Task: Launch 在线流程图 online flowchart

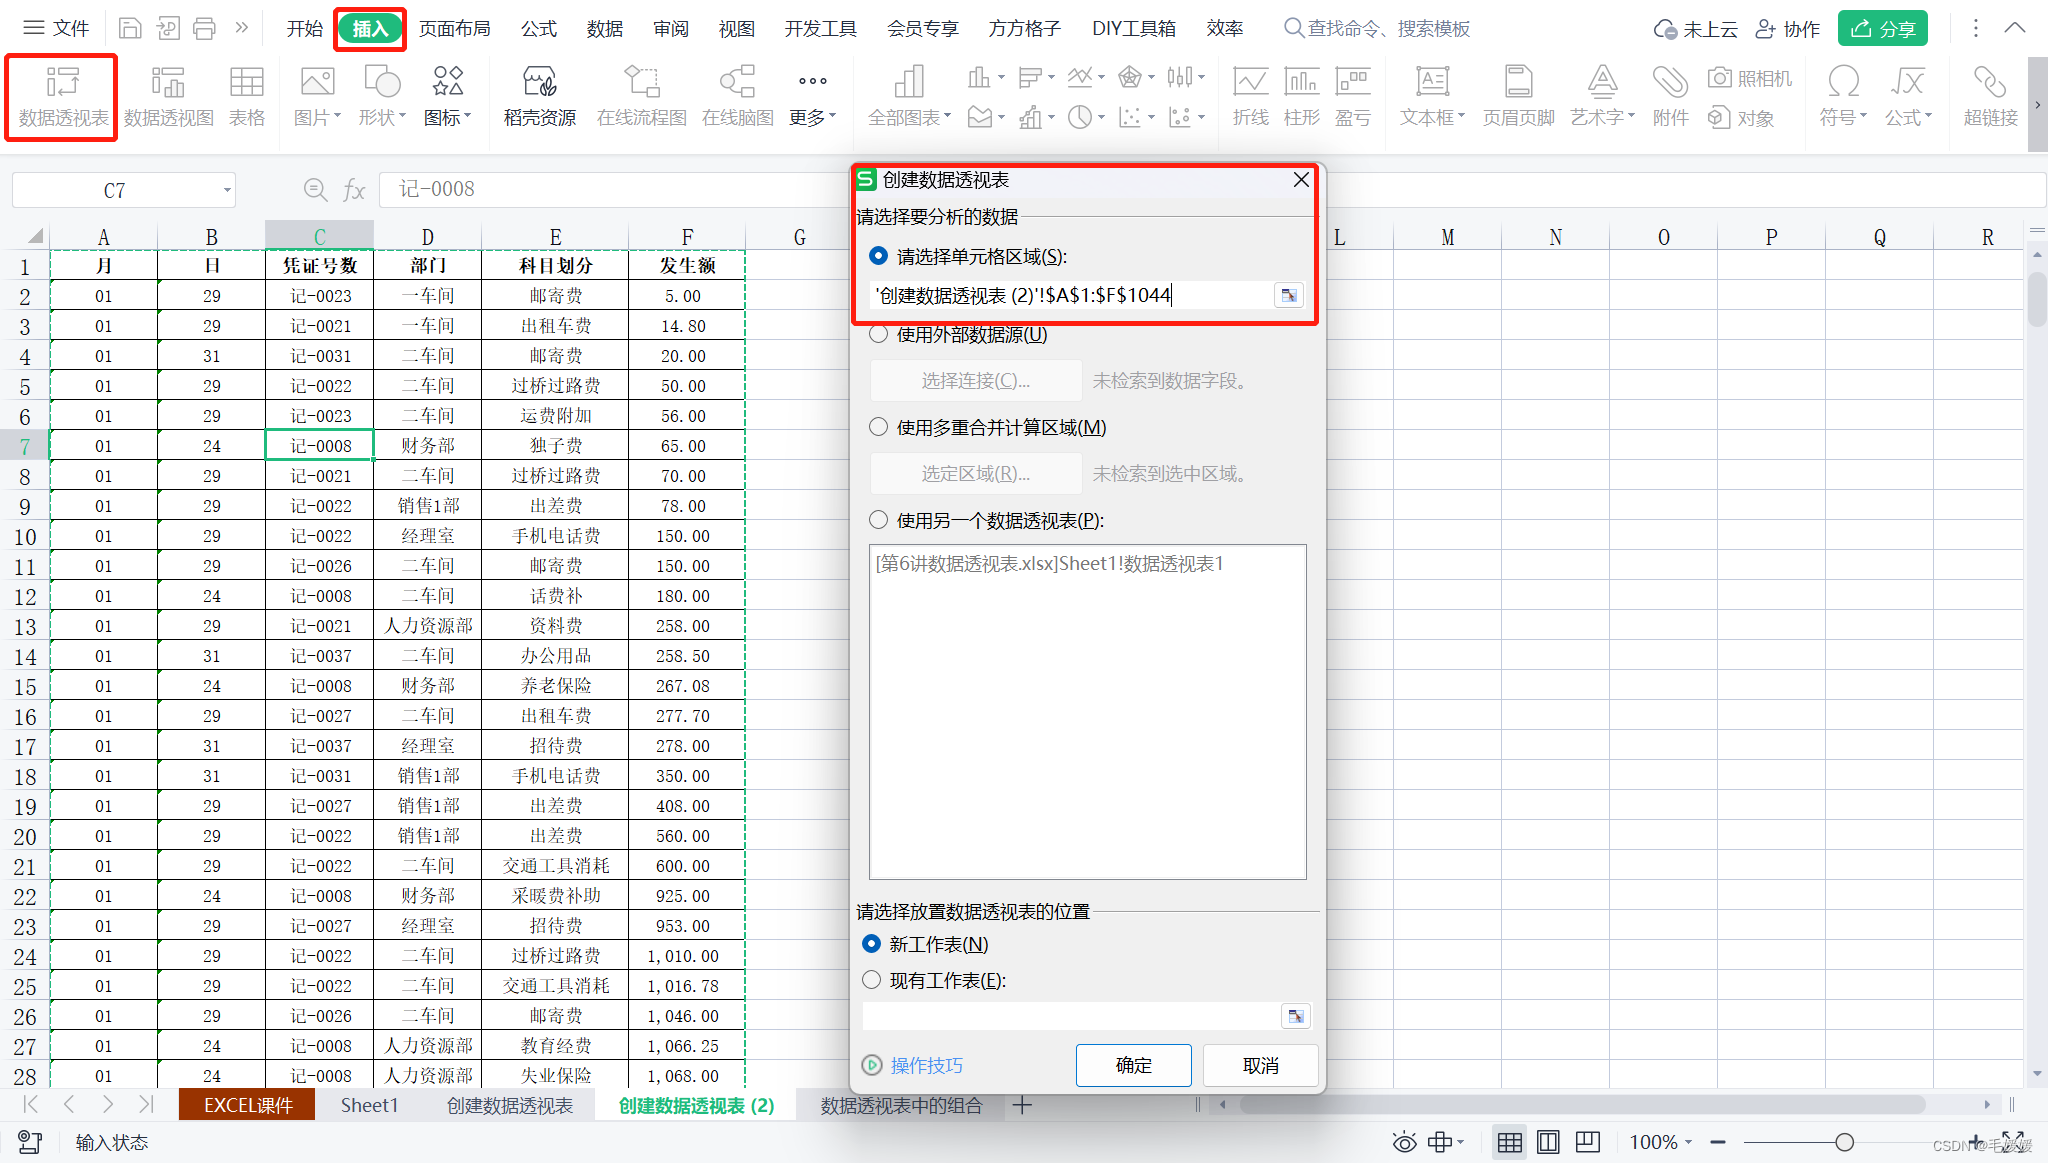Action: click(641, 97)
